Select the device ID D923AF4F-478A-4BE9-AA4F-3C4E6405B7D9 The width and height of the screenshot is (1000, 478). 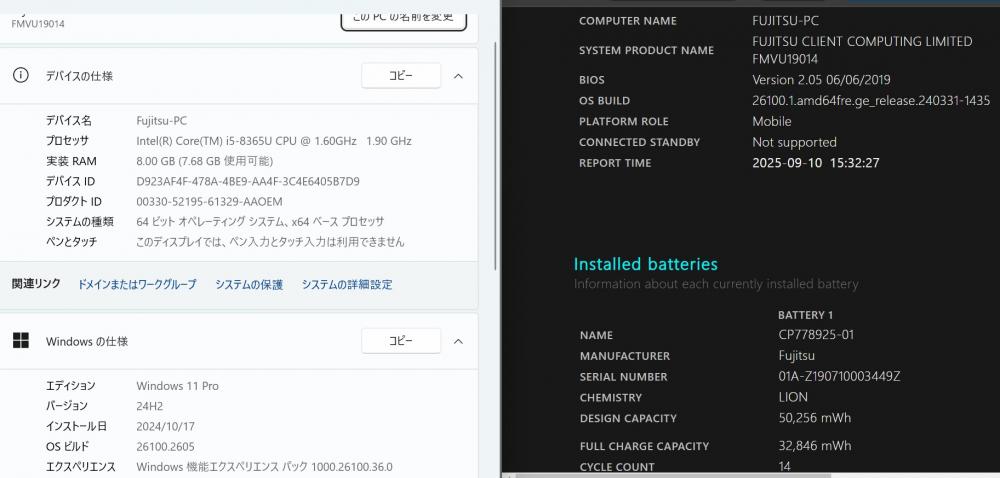tap(248, 182)
